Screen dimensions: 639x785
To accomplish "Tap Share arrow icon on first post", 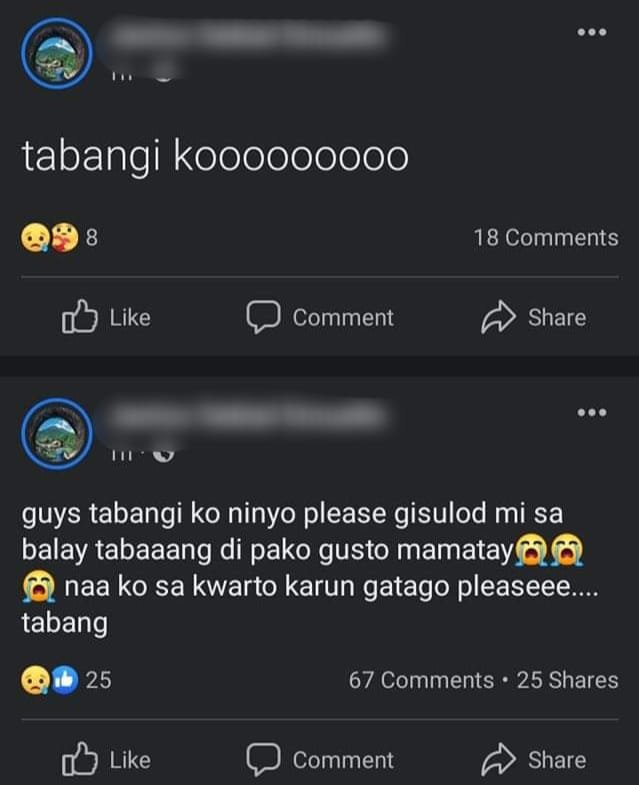I will 498,317.
